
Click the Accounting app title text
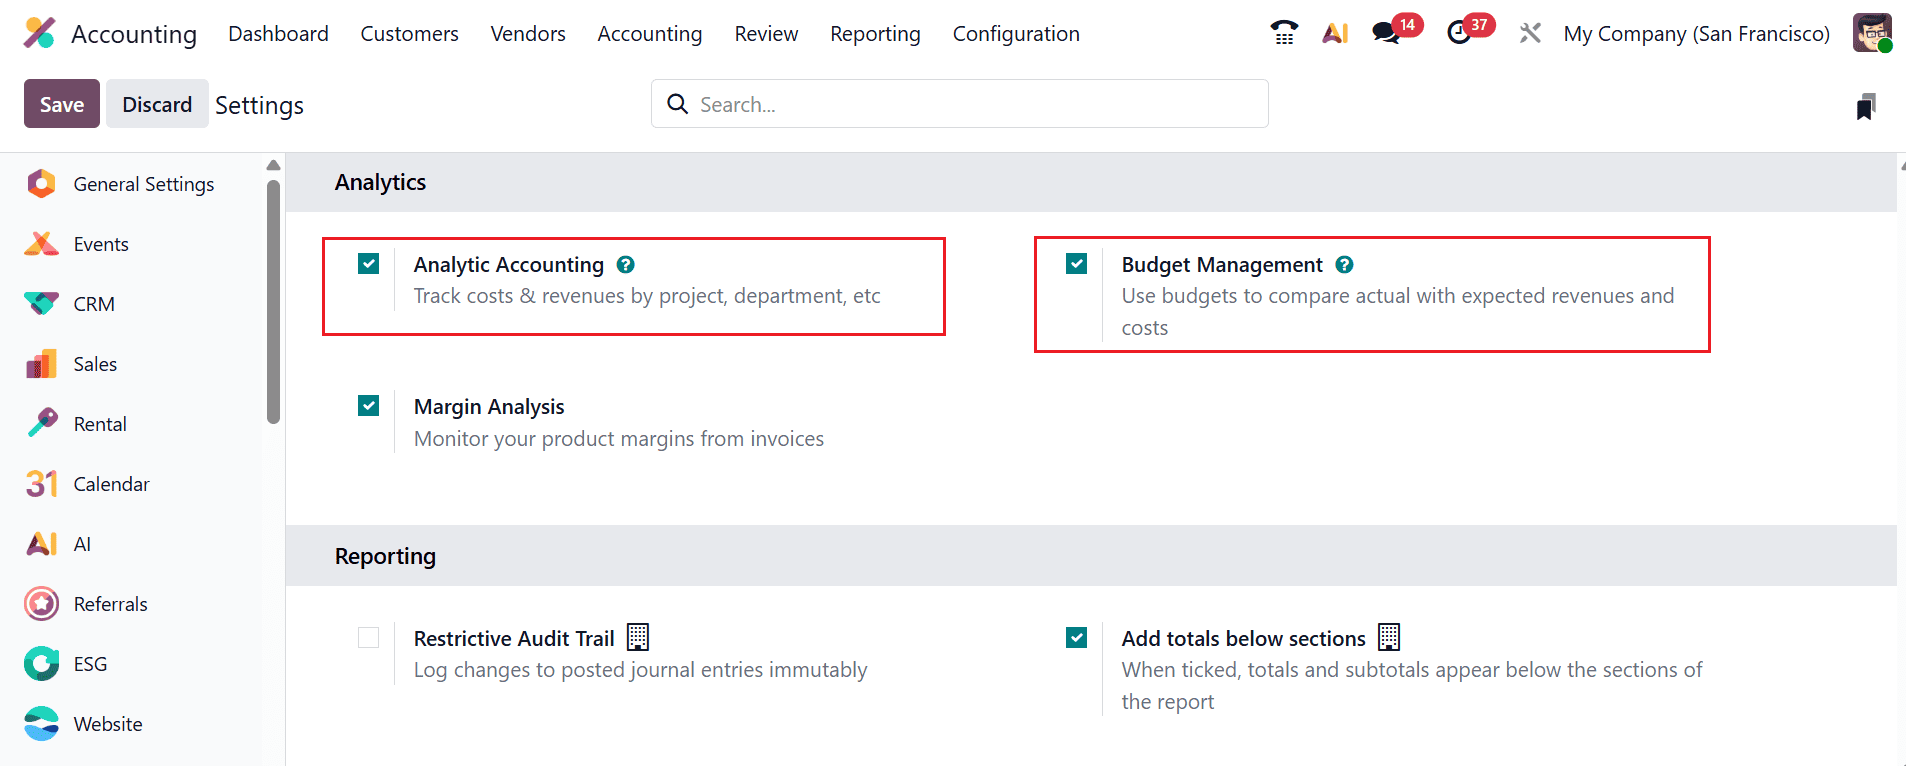pos(134,34)
